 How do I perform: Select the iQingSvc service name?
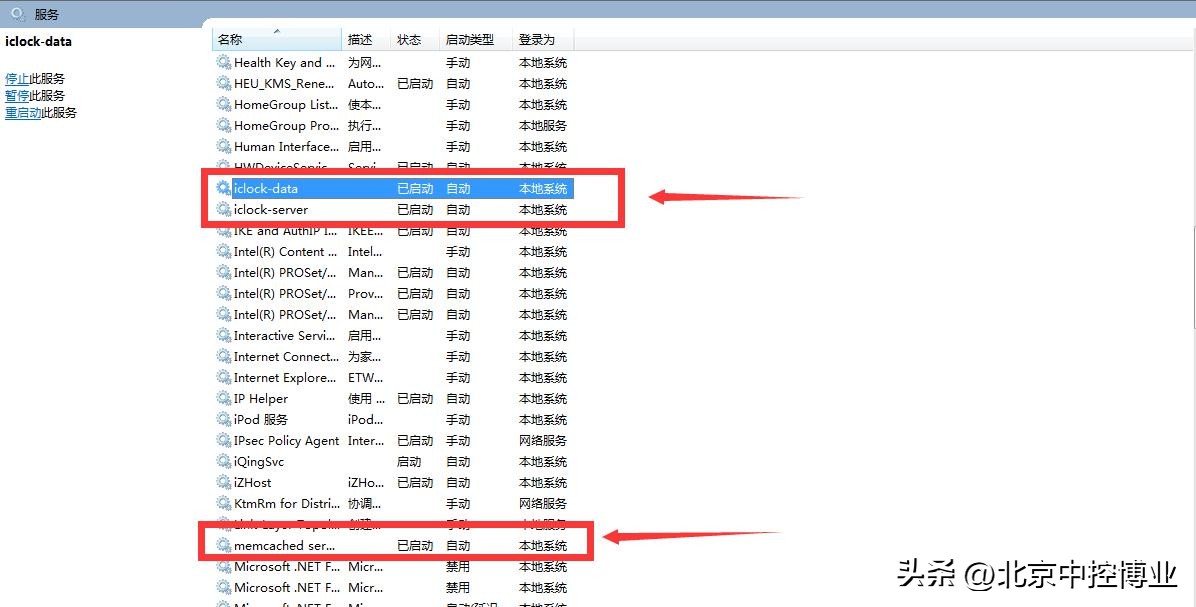point(259,461)
